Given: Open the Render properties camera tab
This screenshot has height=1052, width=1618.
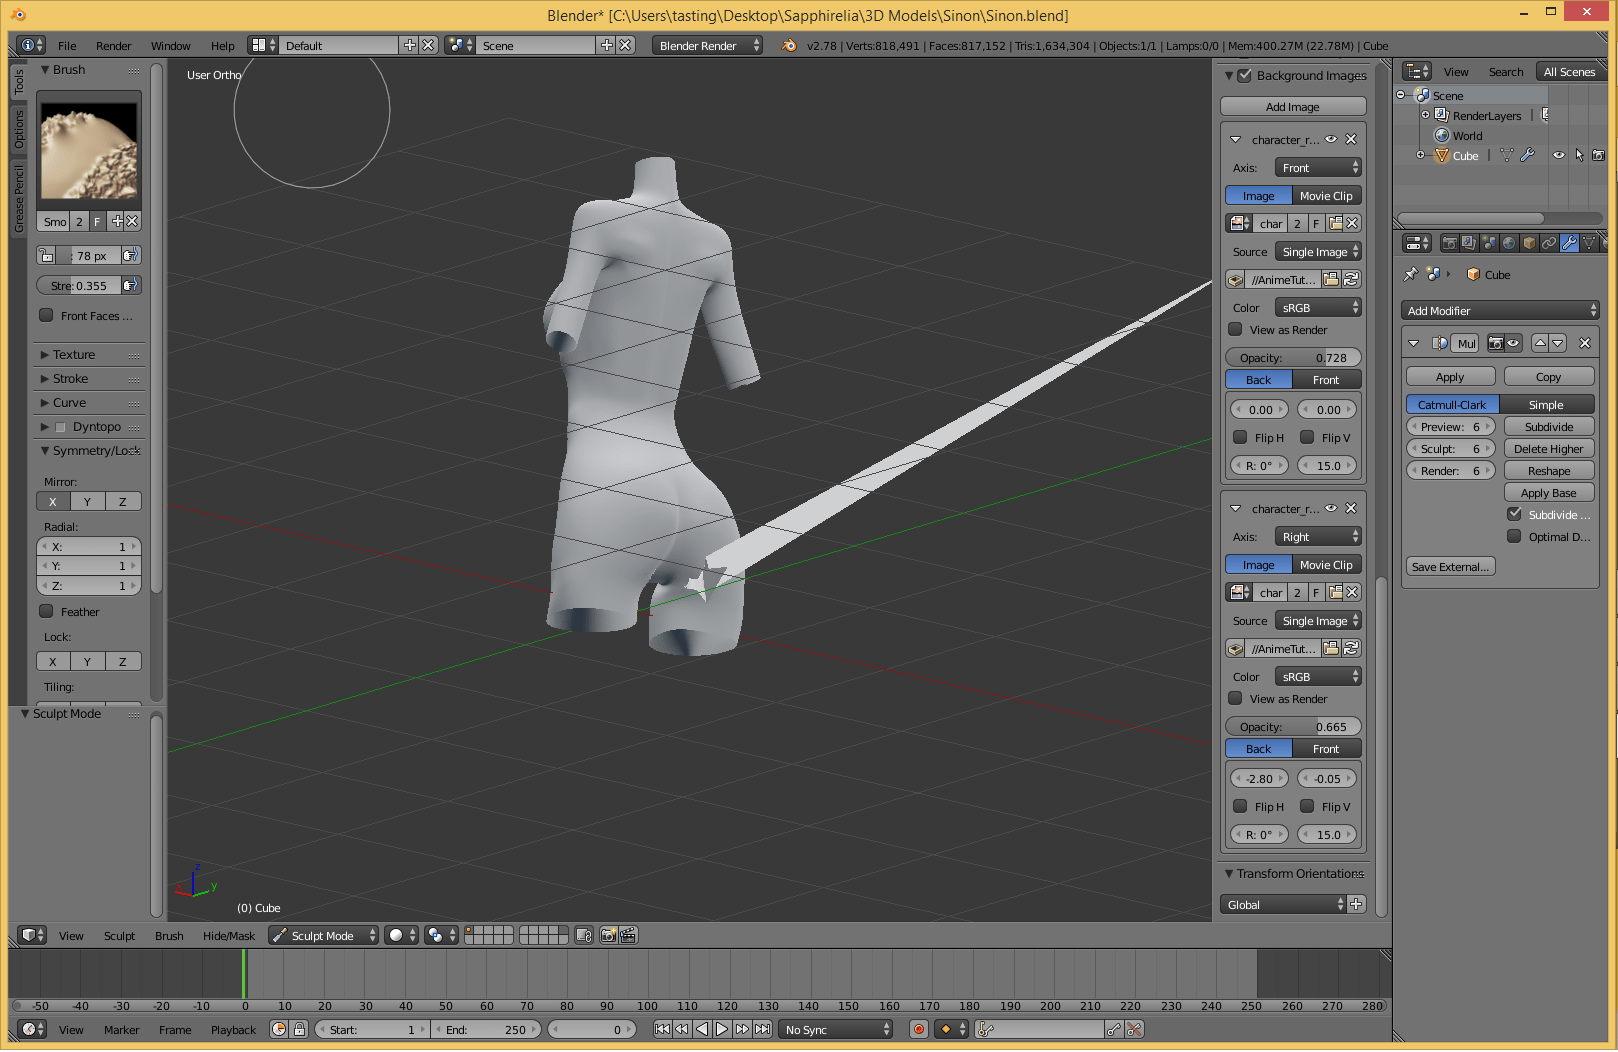Looking at the screenshot, I should coord(1450,242).
